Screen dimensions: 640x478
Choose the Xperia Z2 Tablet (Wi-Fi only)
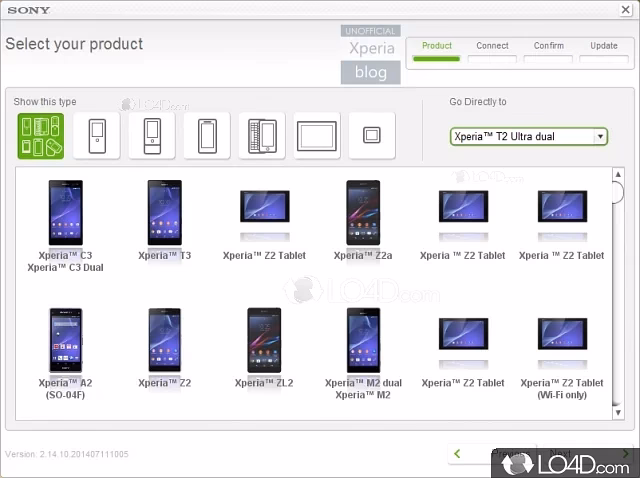tap(562, 359)
